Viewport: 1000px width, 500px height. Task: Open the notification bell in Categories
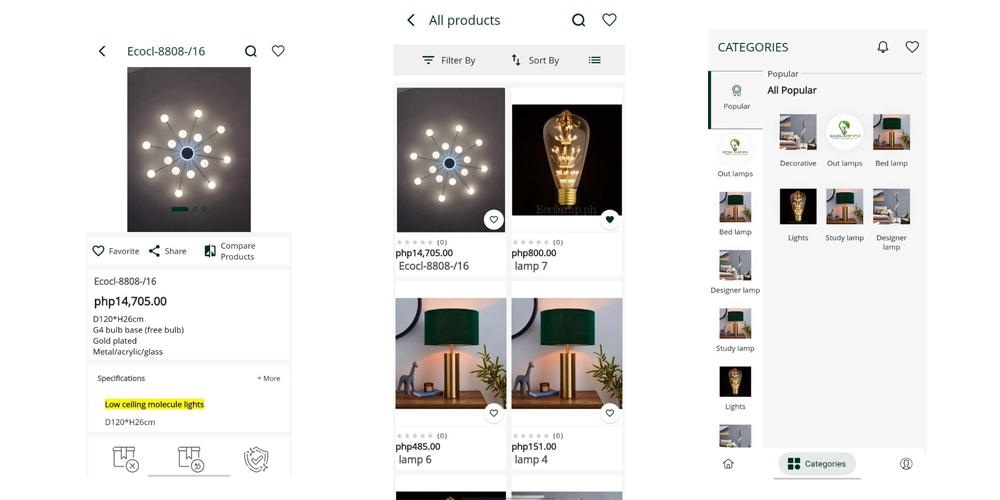(x=882, y=47)
